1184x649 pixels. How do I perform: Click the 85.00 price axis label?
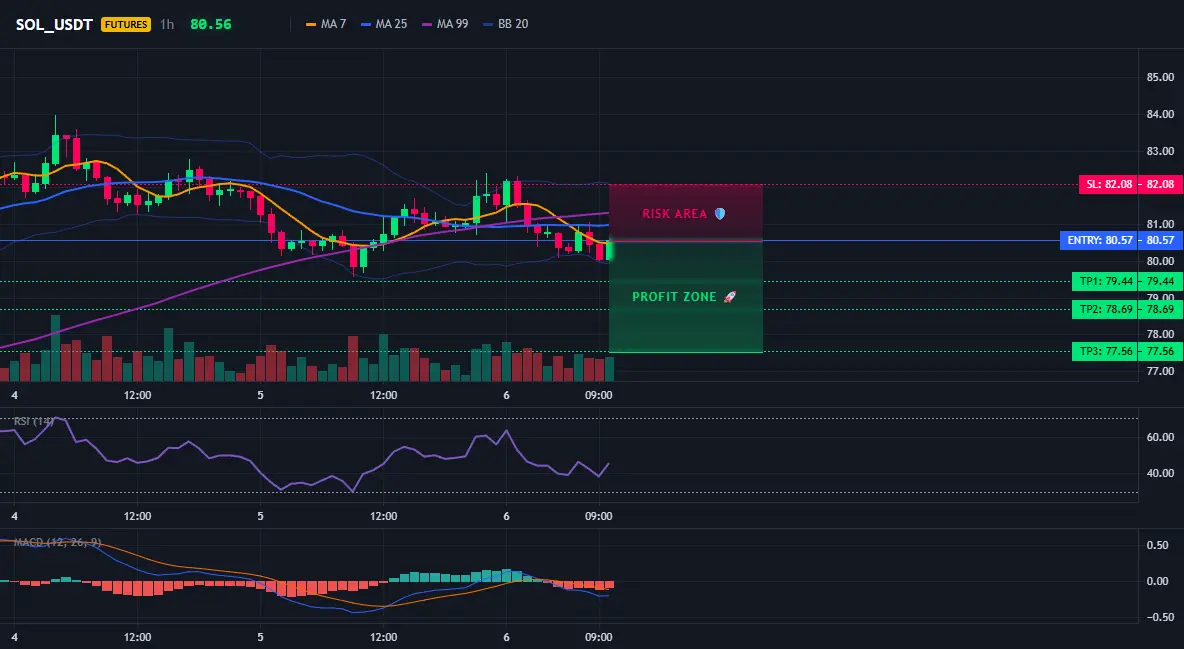click(x=1160, y=77)
